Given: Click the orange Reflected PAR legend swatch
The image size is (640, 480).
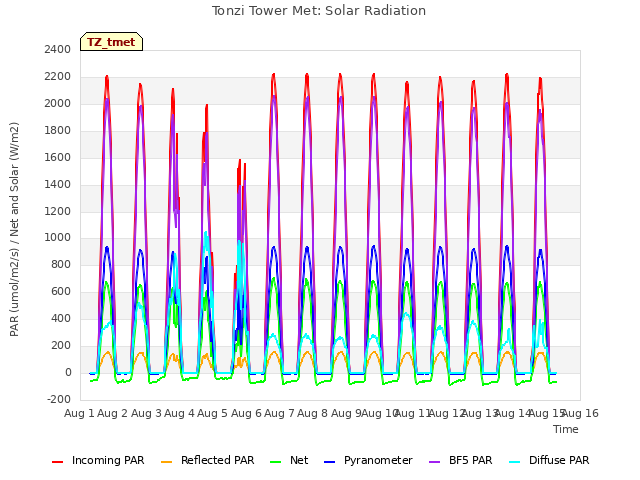Looking at the screenshot, I should pyautogui.click(x=167, y=462).
